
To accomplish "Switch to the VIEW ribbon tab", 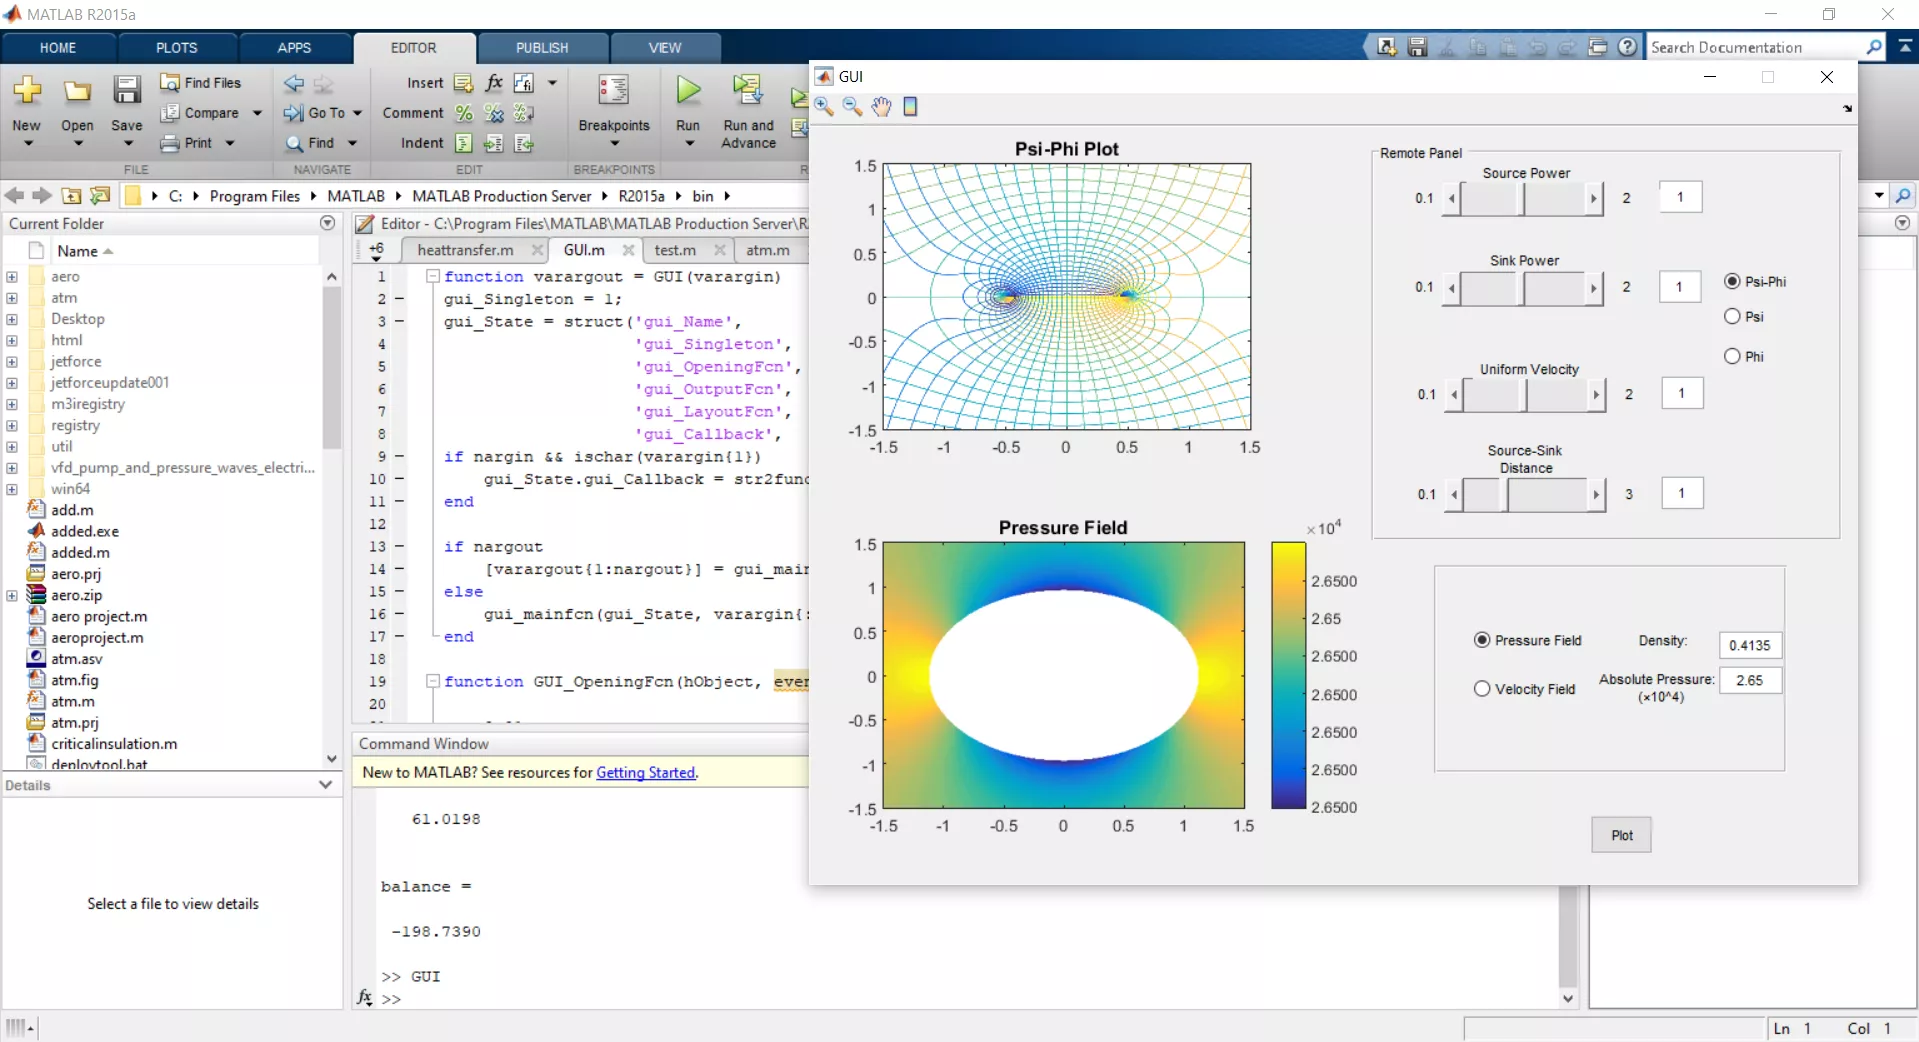I will point(665,48).
